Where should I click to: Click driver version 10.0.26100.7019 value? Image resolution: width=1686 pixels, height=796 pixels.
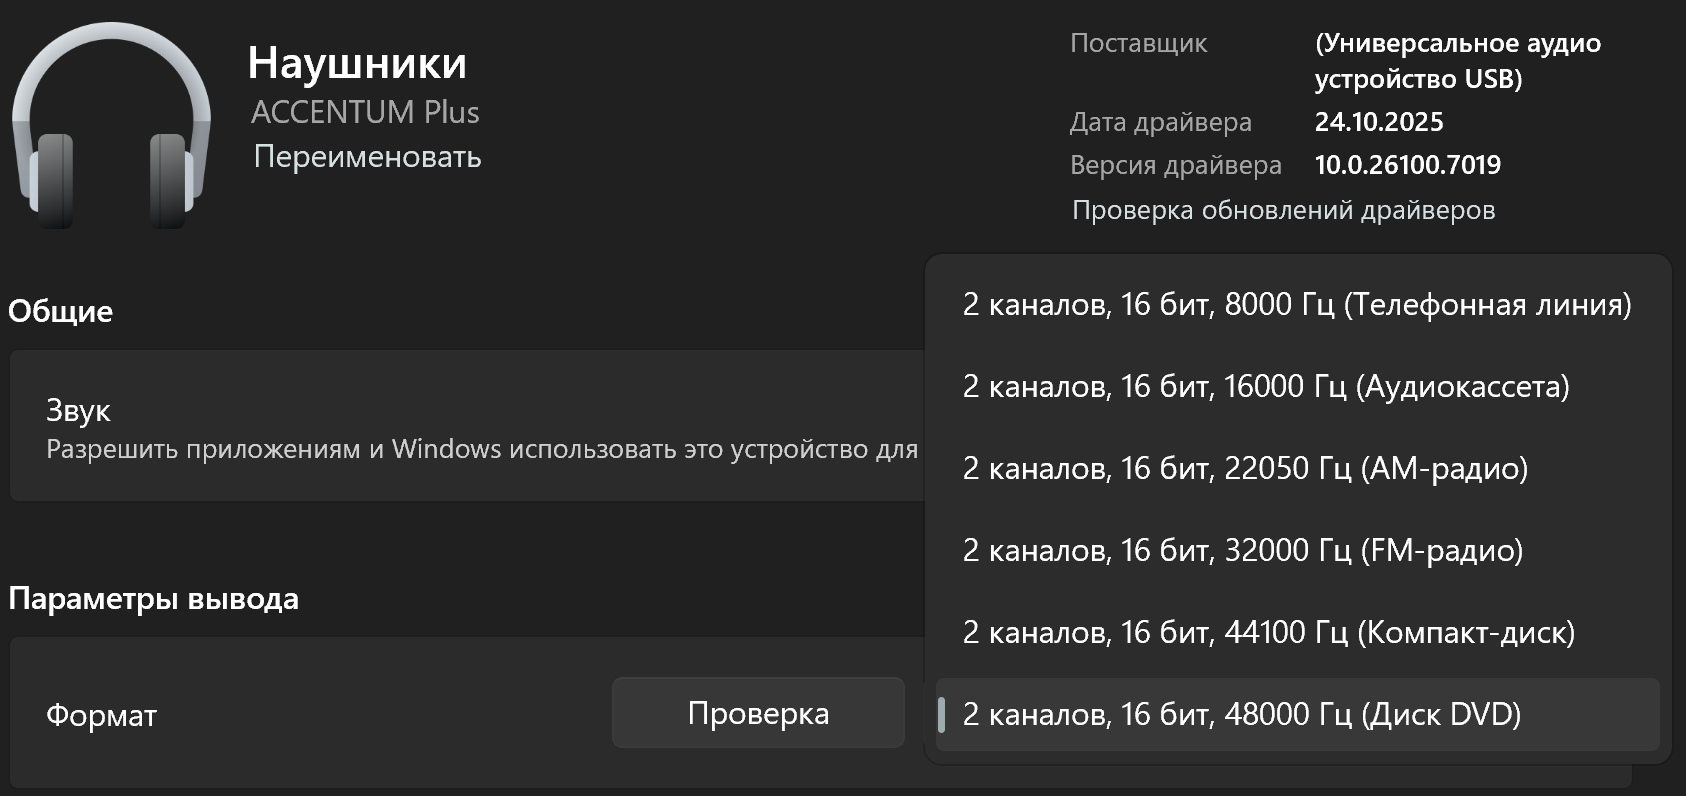[1407, 165]
